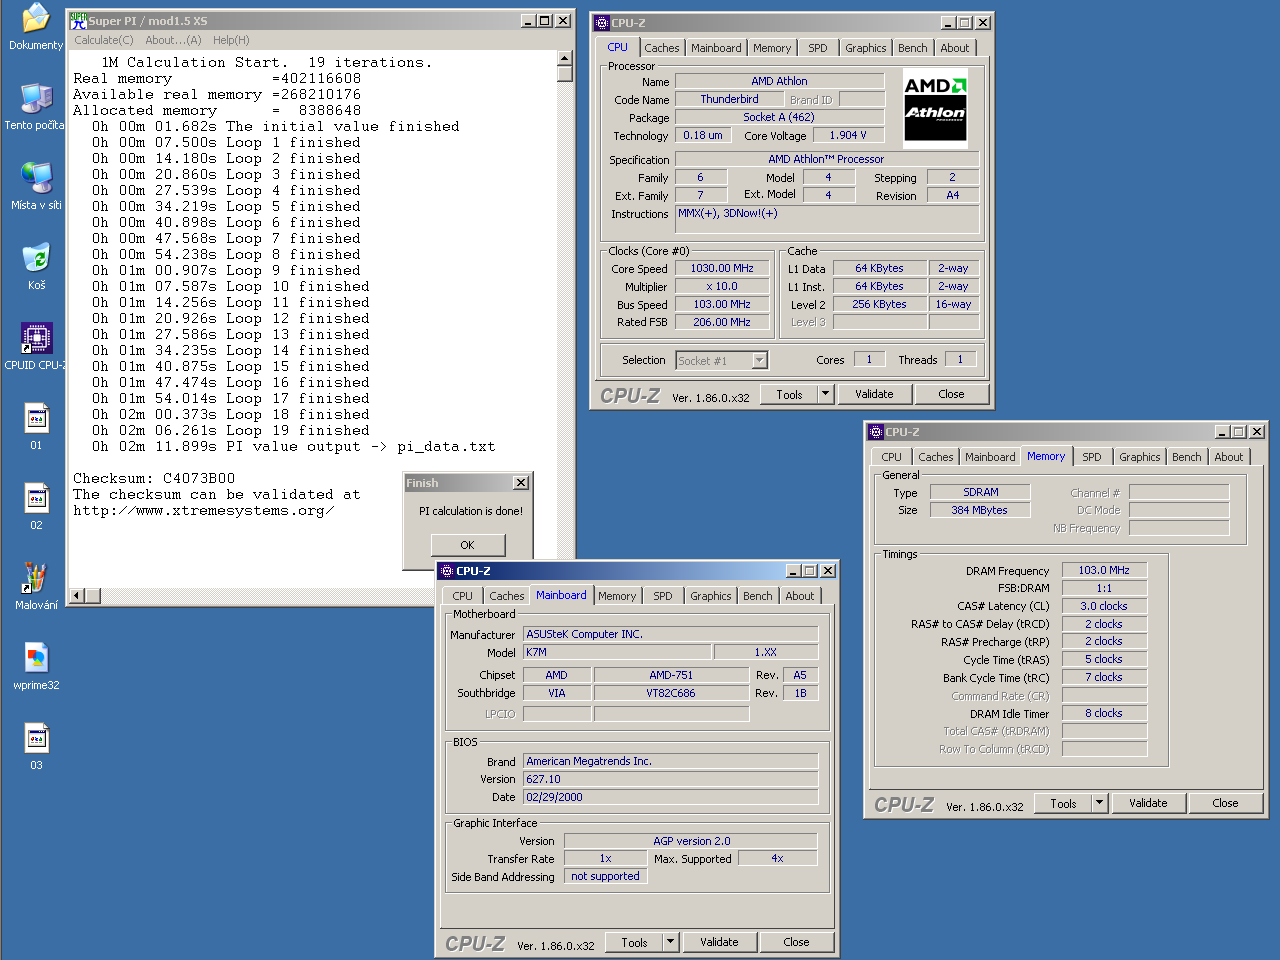Switch to SPD tab in Memory window
Image resolution: width=1280 pixels, height=960 pixels.
[1092, 457]
